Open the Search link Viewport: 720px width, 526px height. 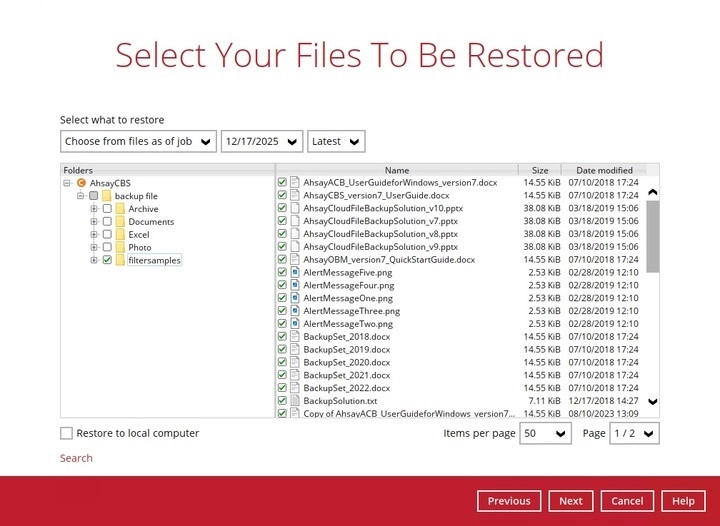pos(76,458)
